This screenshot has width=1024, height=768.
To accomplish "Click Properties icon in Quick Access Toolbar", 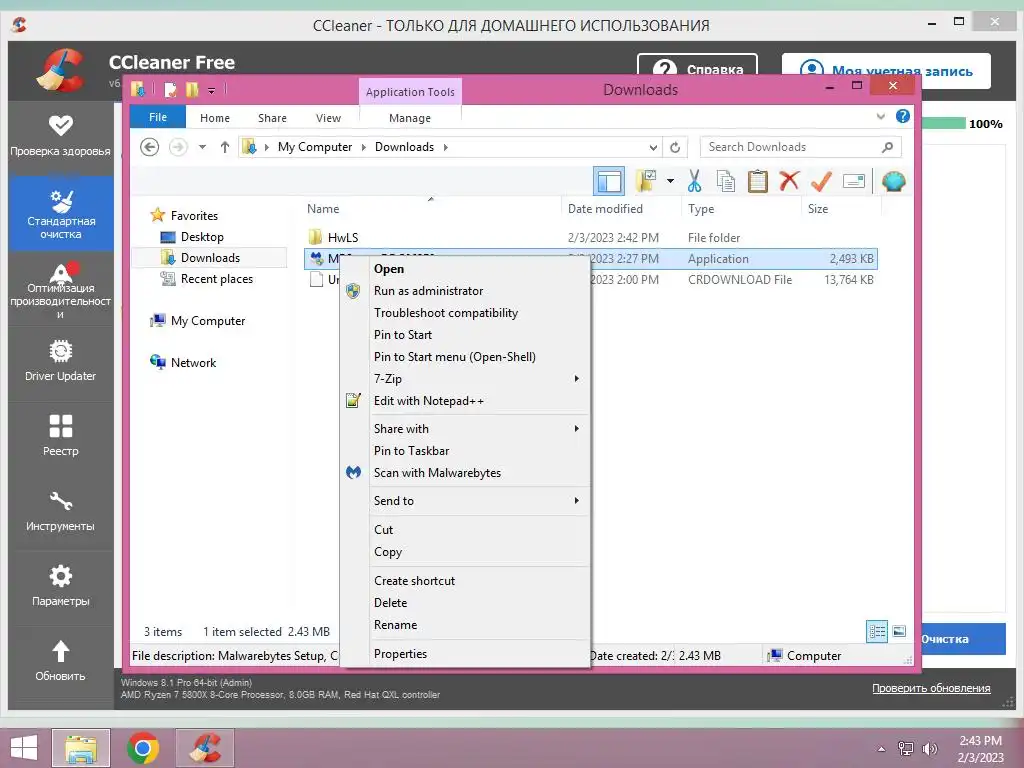I will point(170,89).
